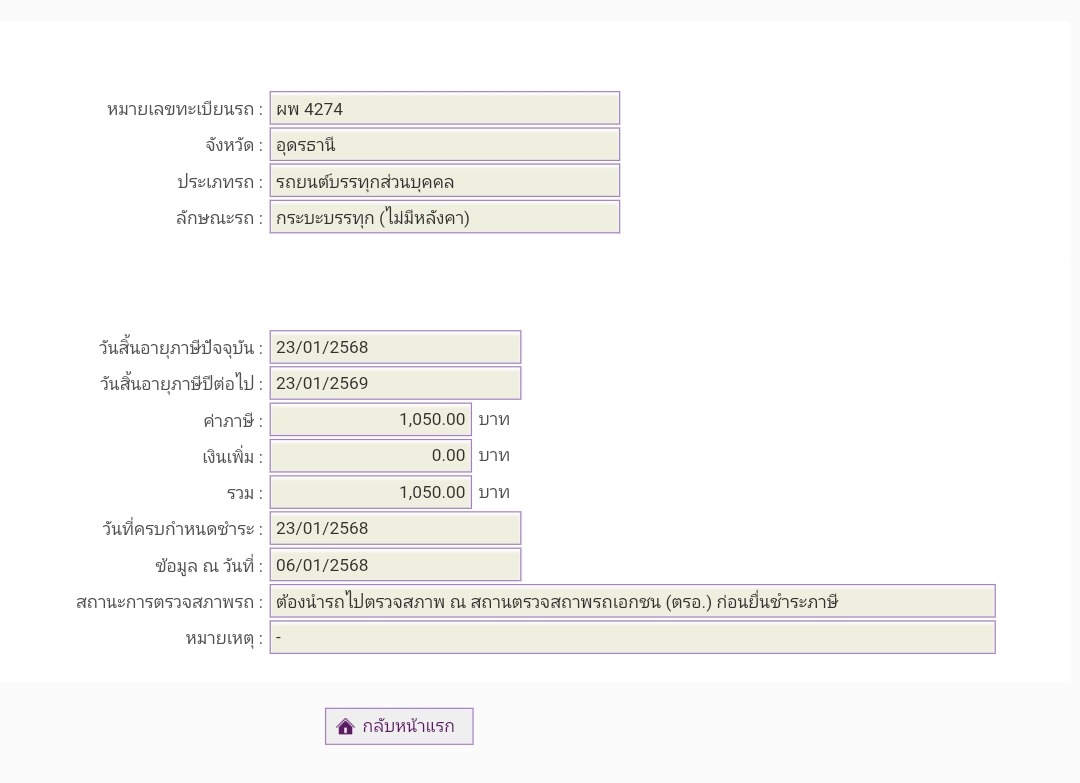This screenshot has height=783, width=1080.
Task: Click the เงินเพิ่ม 0.00 field
Action: pos(371,455)
